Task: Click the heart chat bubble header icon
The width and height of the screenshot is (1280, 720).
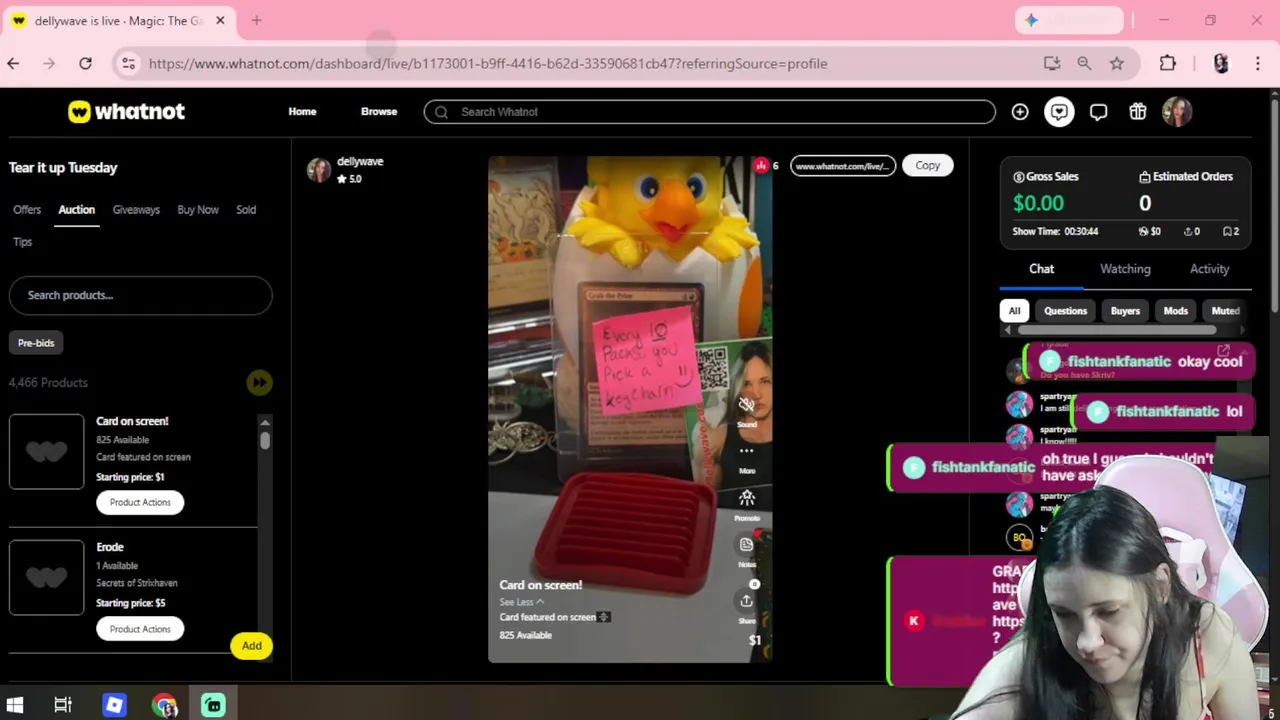Action: click(x=1059, y=112)
